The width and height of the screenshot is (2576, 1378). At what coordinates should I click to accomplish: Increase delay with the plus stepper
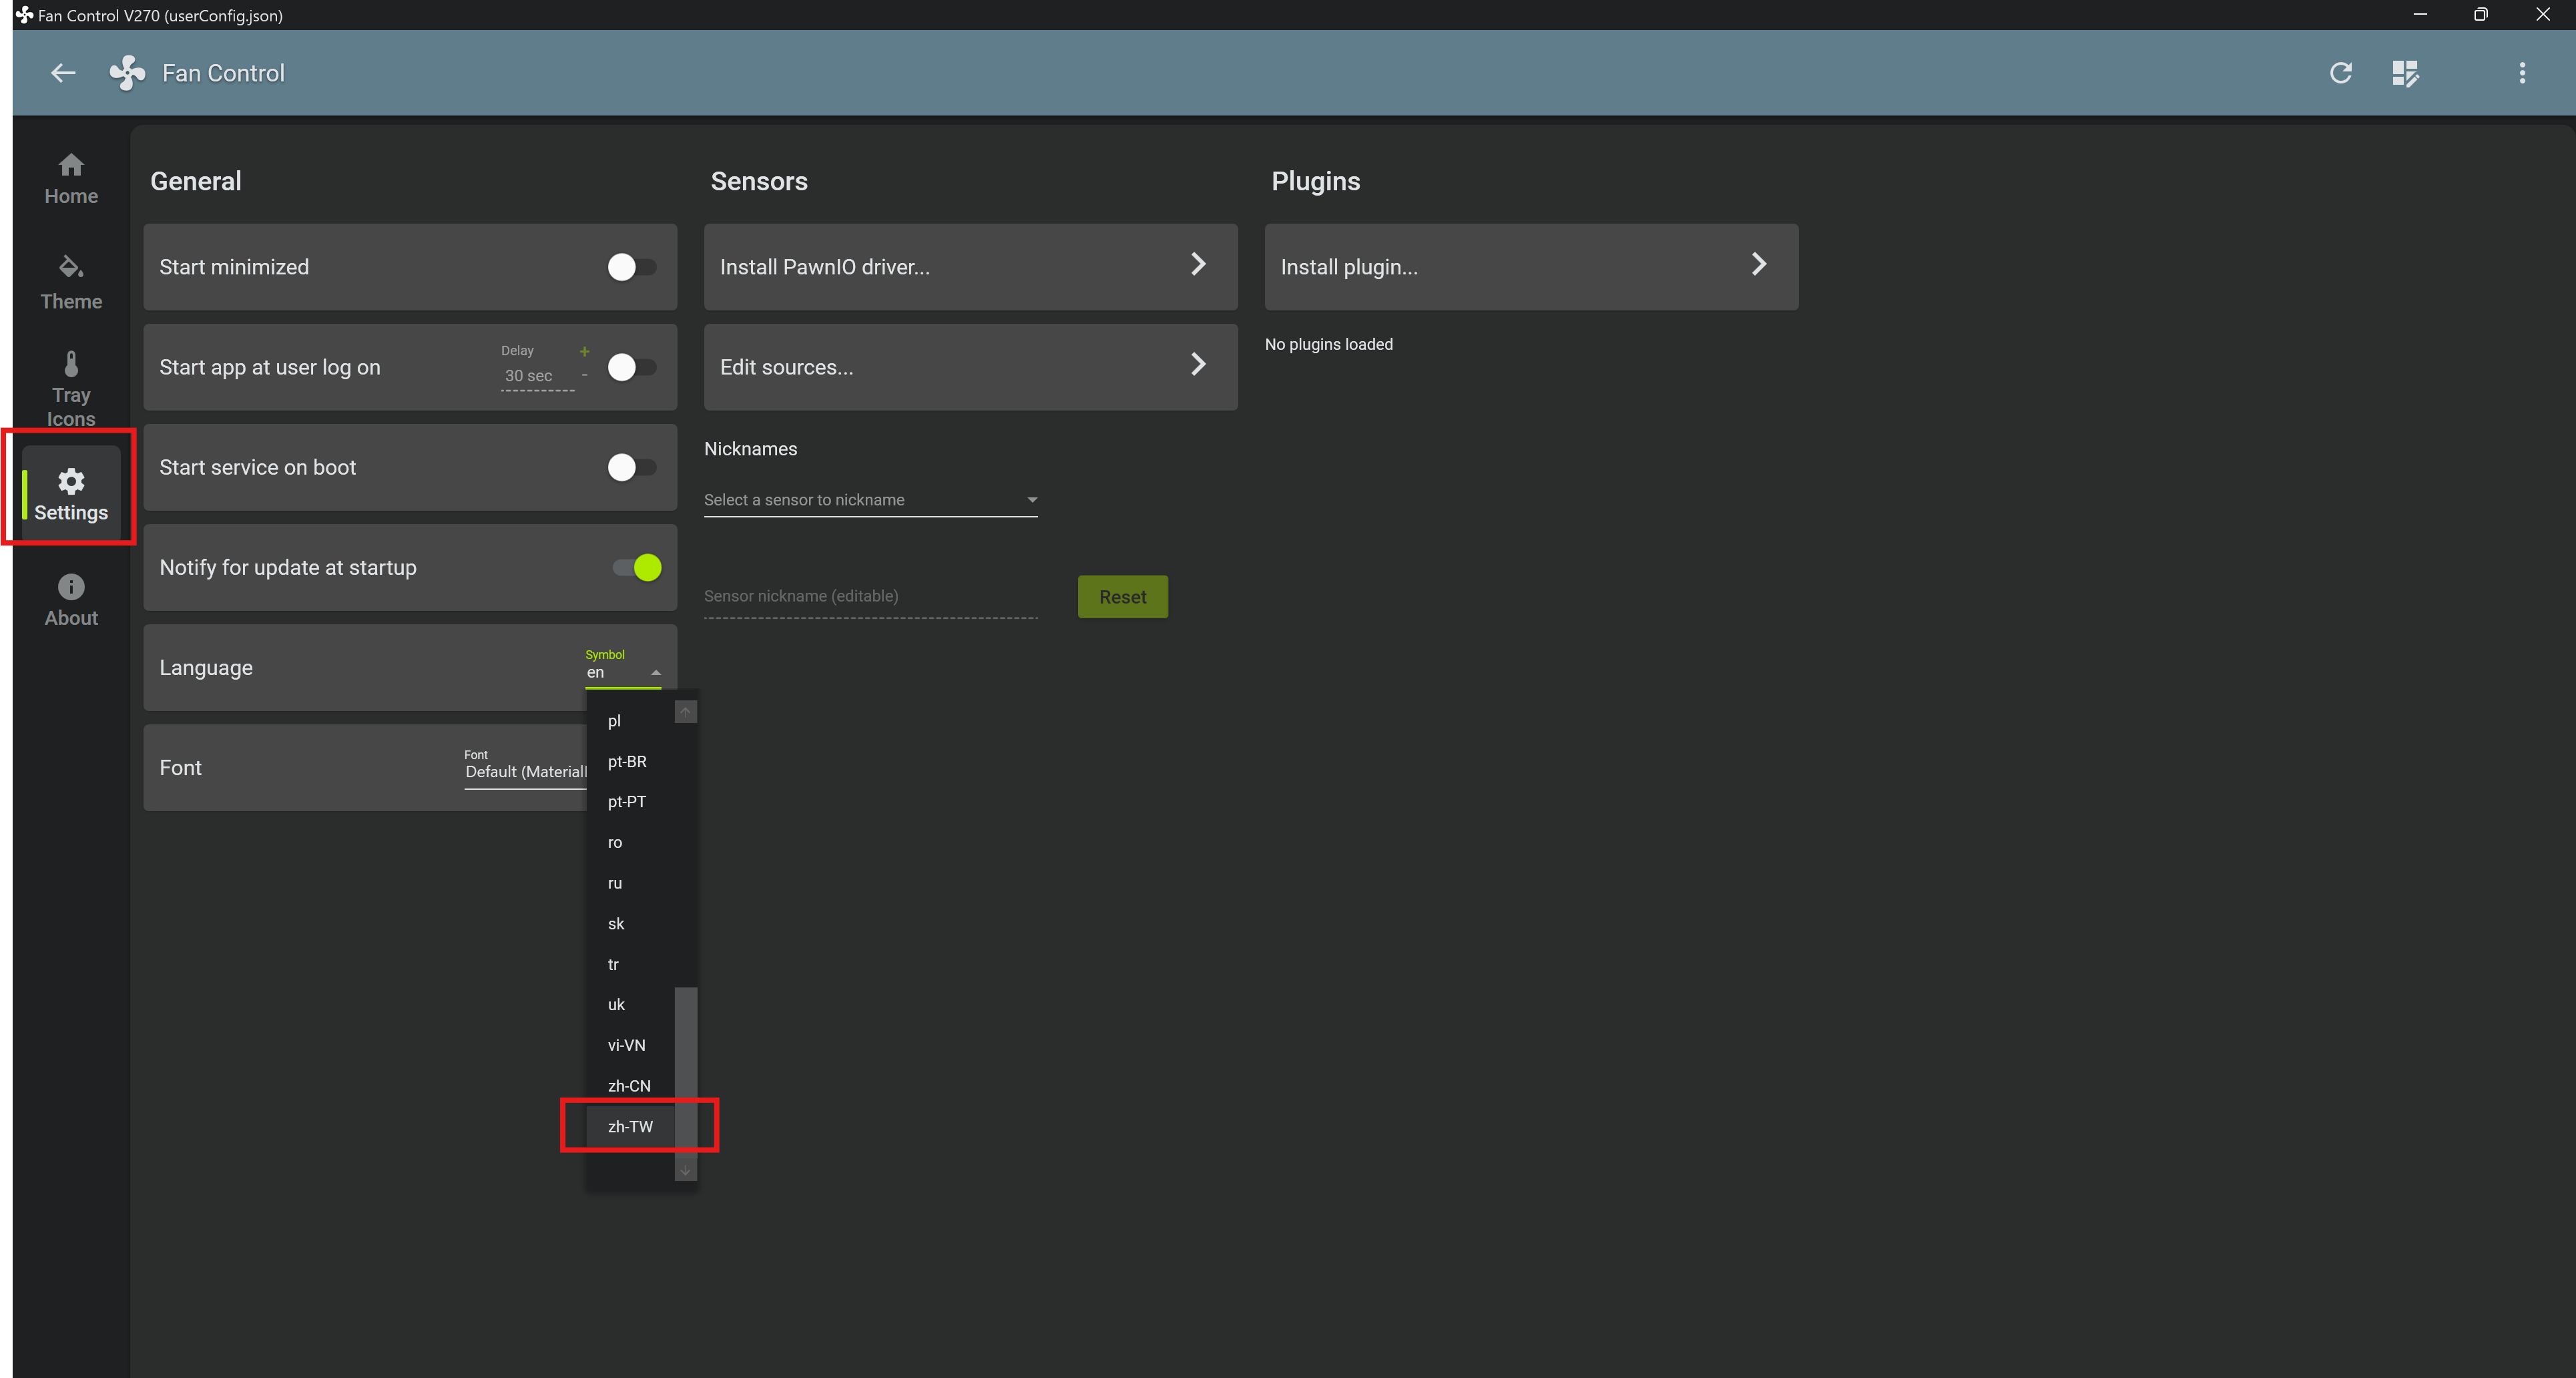(584, 351)
